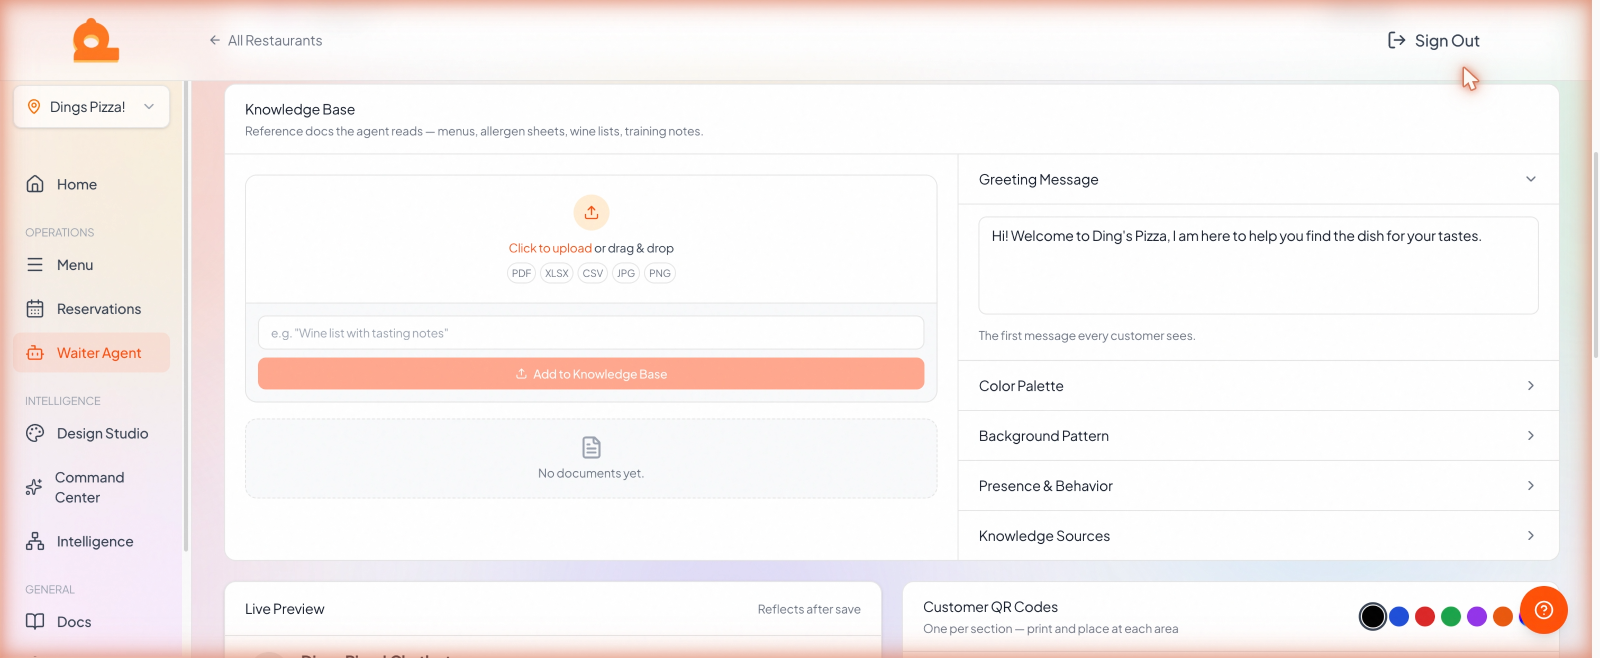
Task: Click the INTELLIGENCE section label
Action: [x=63, y=401]
